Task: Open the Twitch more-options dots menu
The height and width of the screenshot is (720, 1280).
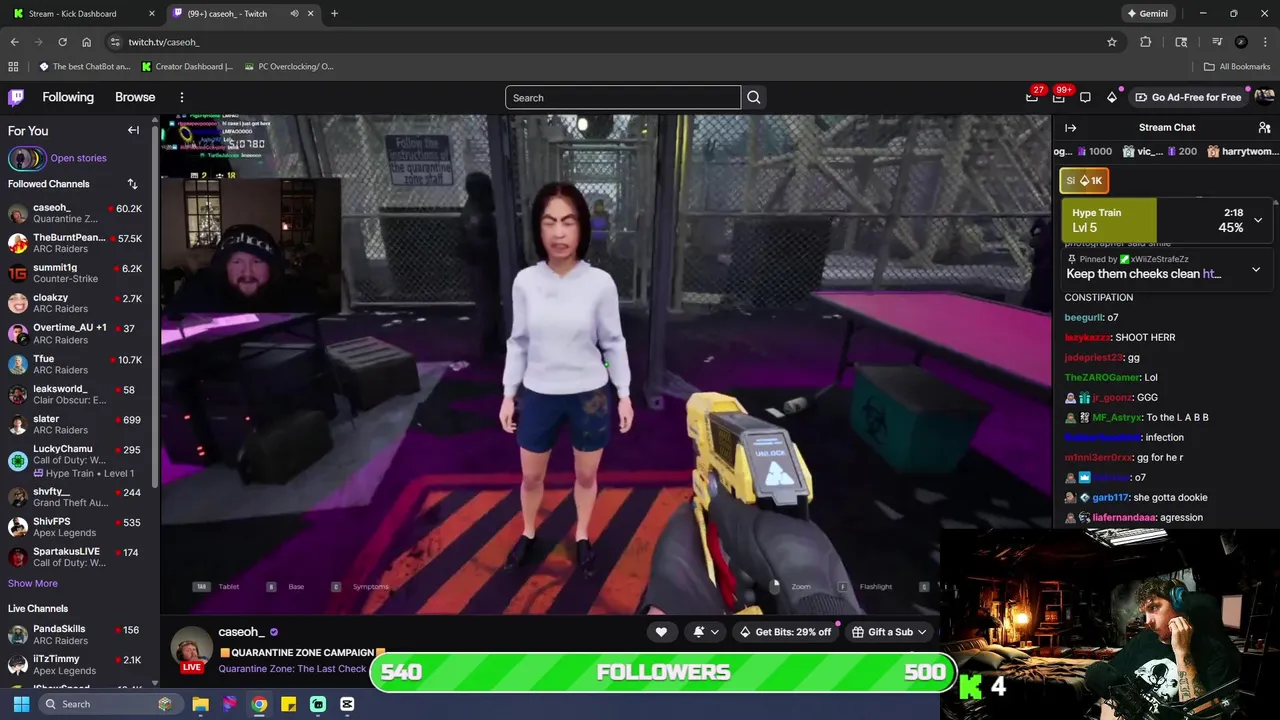Action: tap(182, 97)
